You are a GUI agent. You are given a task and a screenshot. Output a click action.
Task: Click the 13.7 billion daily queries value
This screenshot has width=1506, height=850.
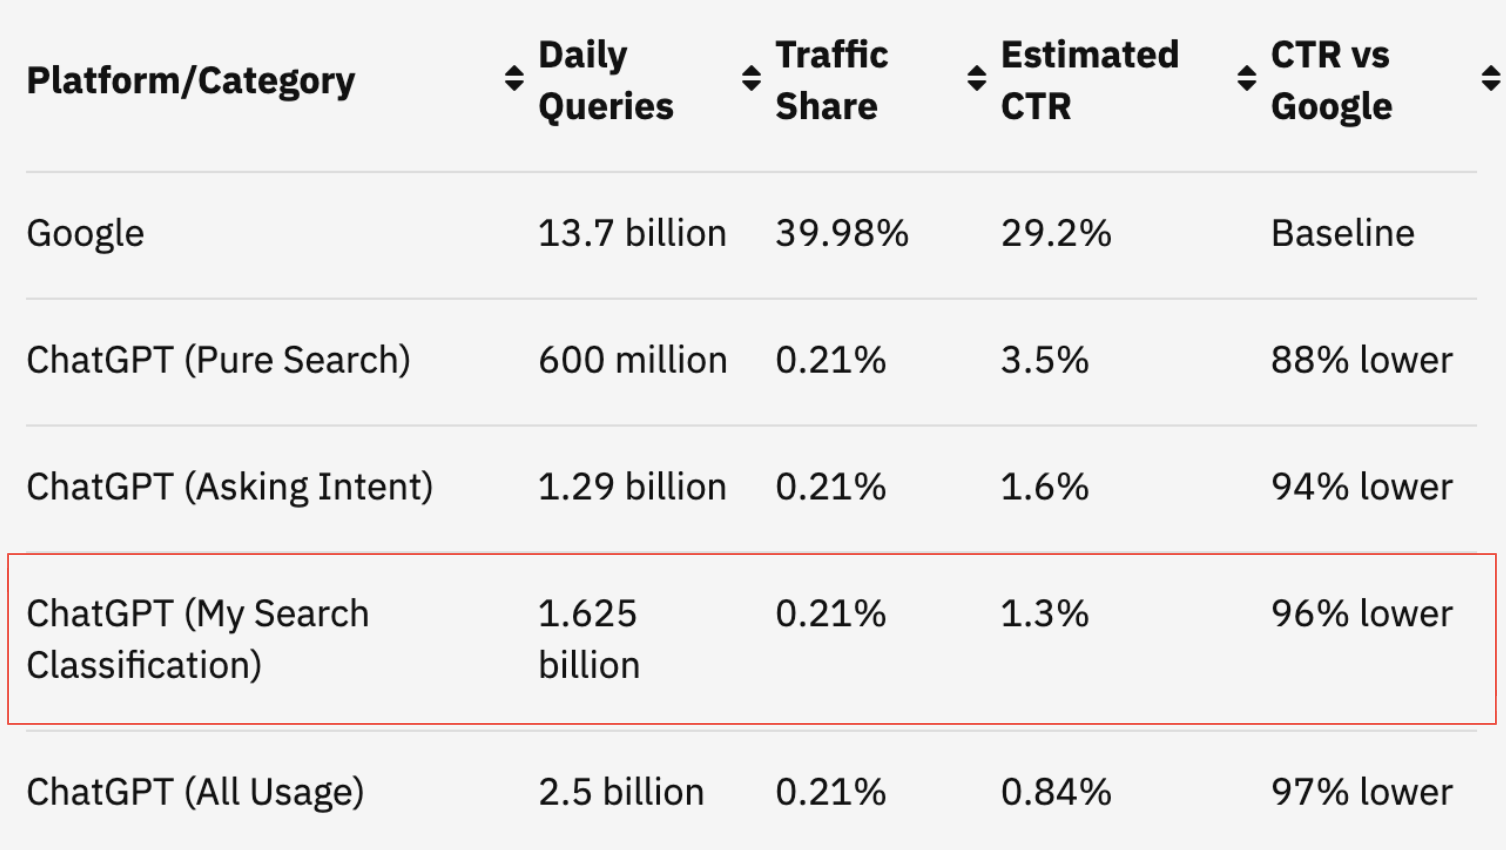[632, 234]
